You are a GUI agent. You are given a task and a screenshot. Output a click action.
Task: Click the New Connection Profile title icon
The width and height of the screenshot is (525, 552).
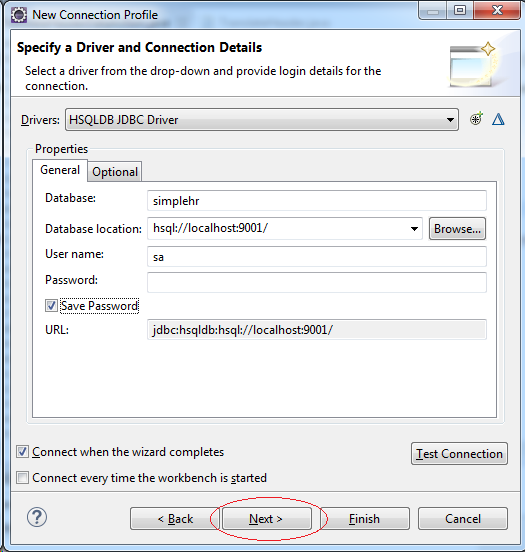click(x=19, y=15)
